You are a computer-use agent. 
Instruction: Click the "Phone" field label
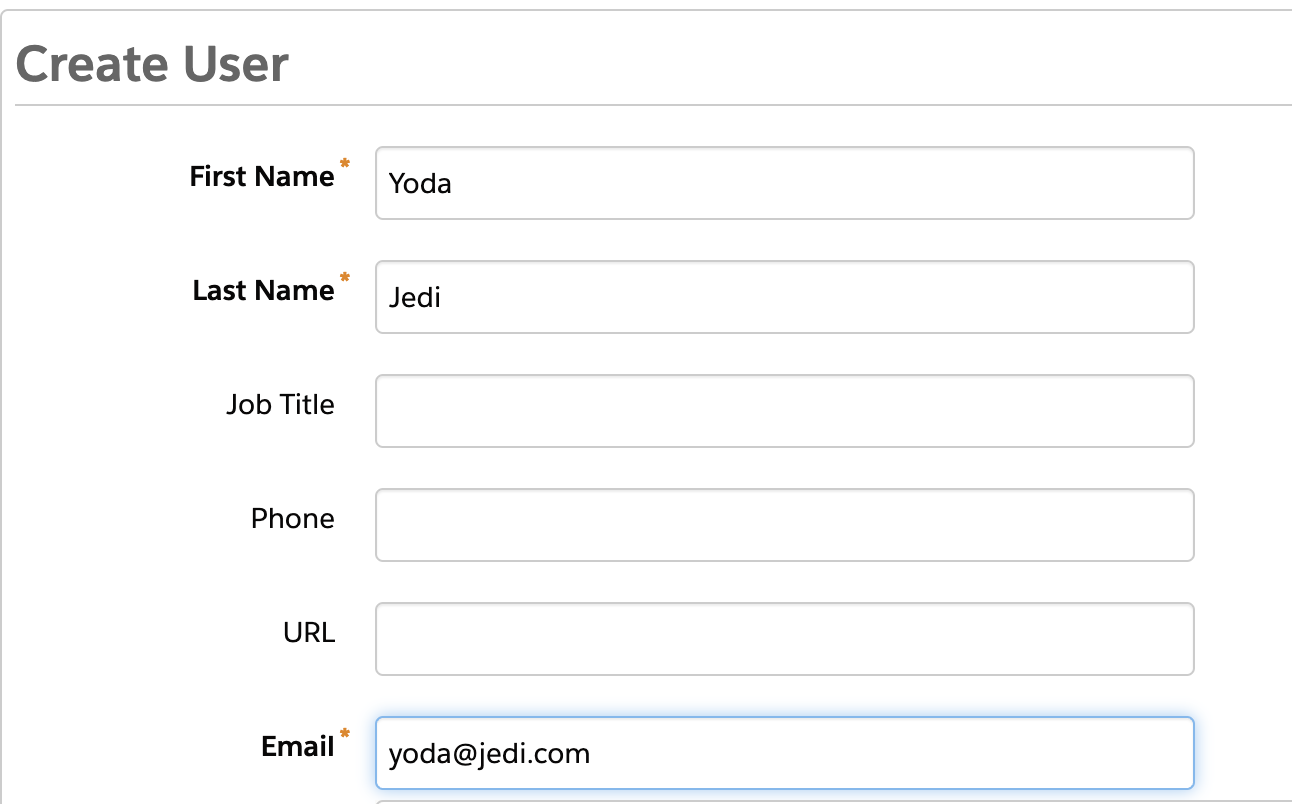[292, 519]
